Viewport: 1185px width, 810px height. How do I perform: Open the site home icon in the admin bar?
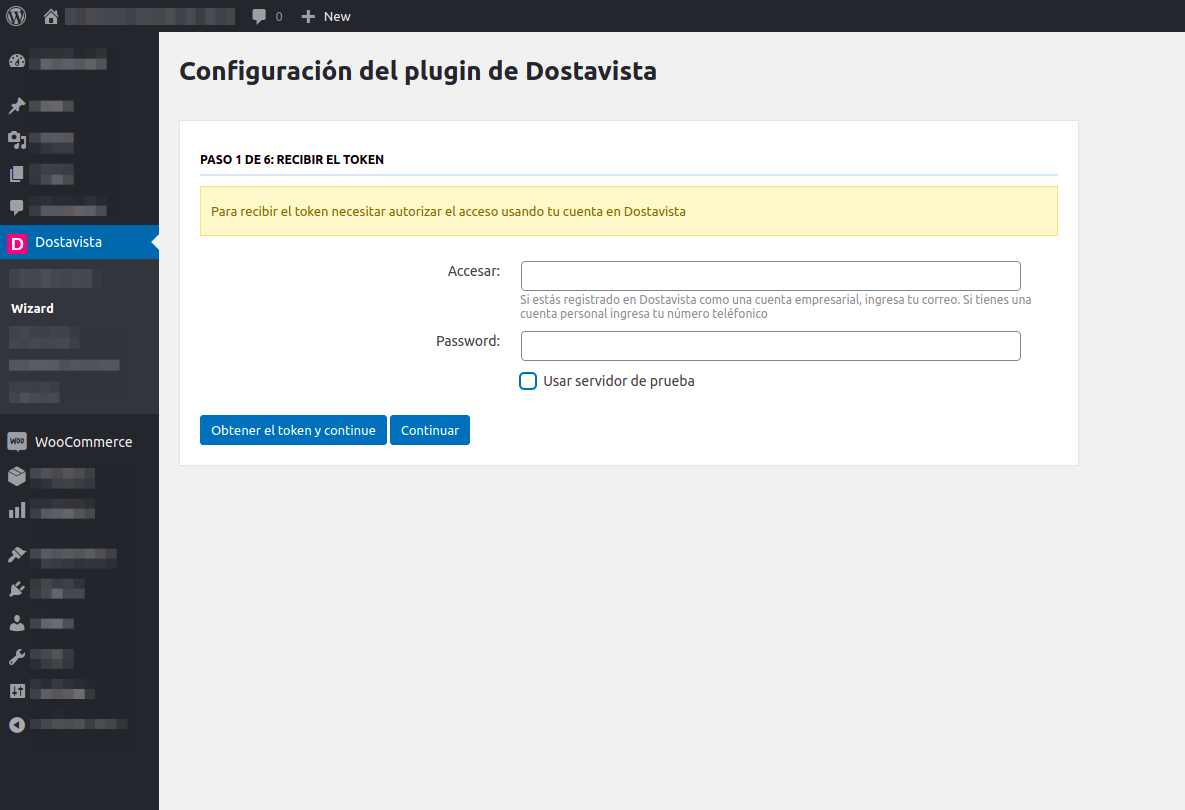[51, 16]
